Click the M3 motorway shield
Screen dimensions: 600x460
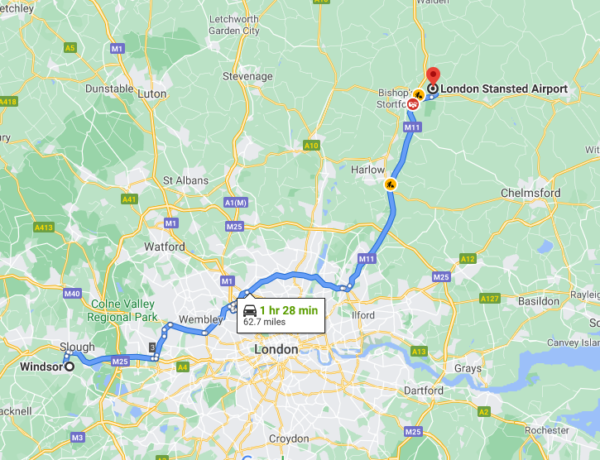(77, 437)
